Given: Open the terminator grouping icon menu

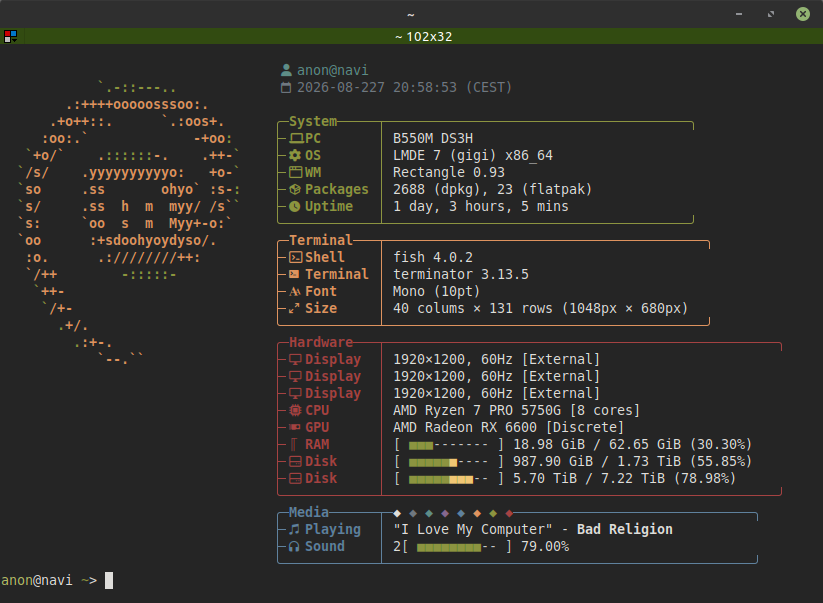Looking at the screenshot, I should tap(10, 36).
